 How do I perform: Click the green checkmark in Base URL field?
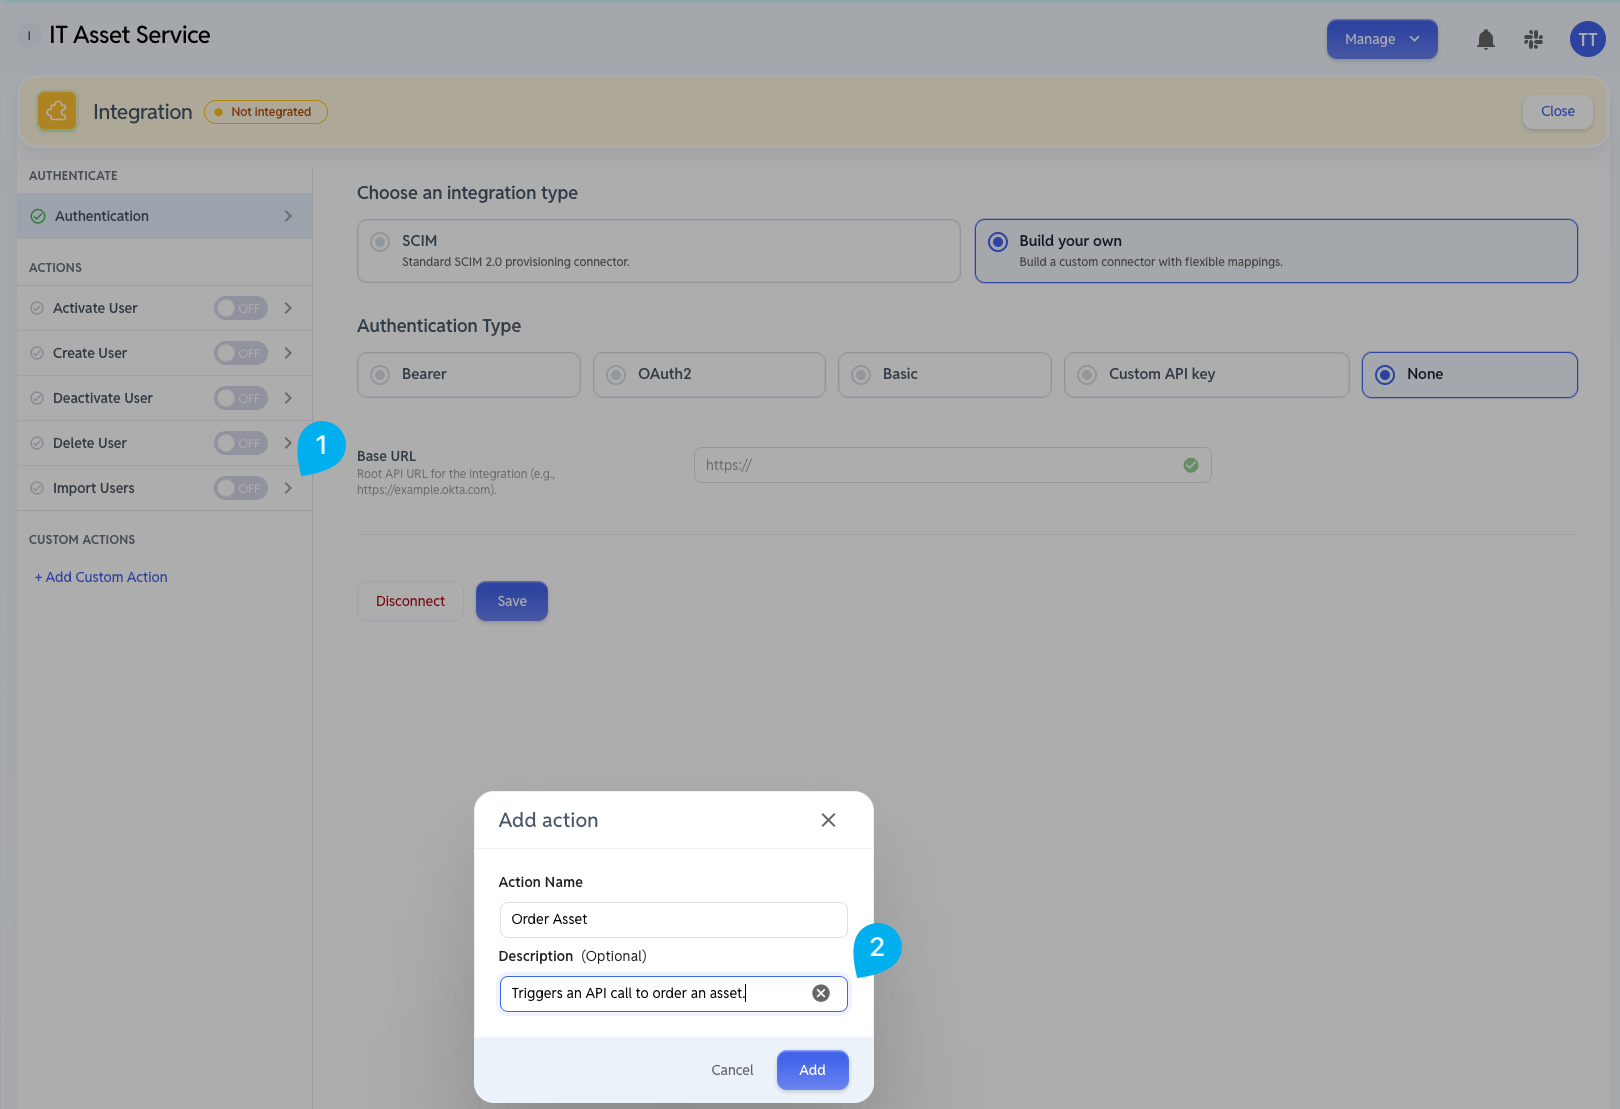1191,465
